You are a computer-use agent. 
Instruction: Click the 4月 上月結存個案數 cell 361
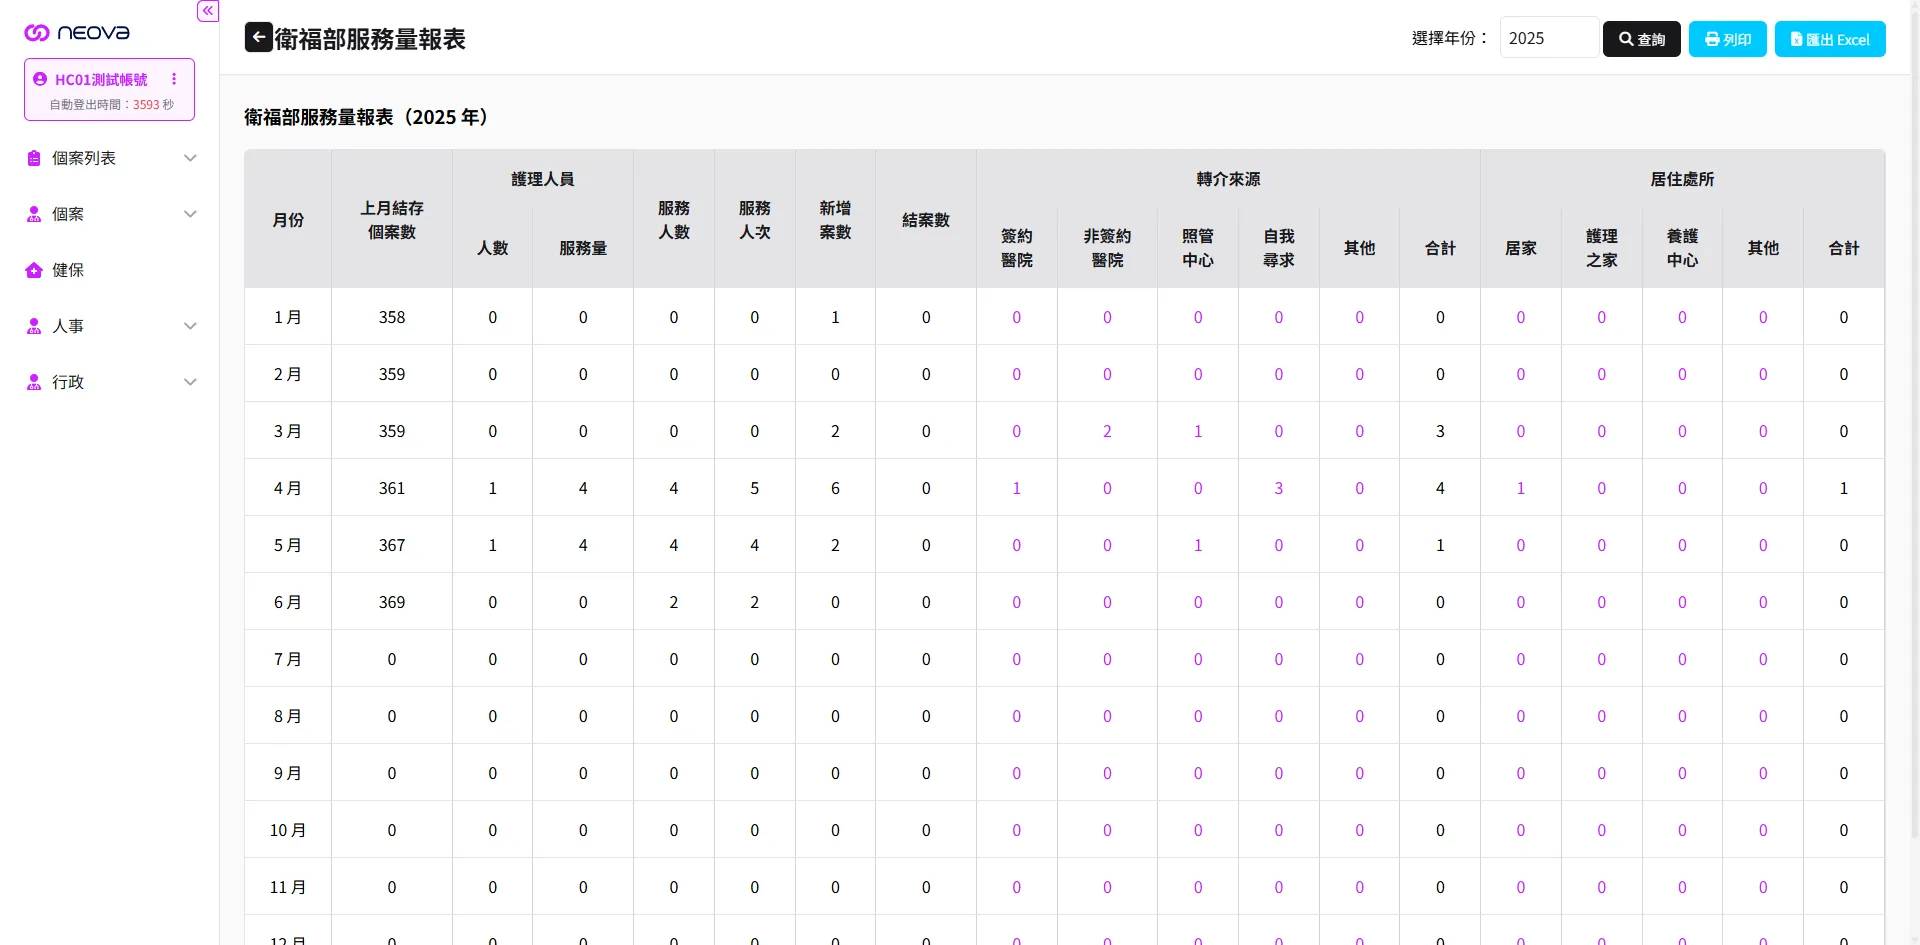(392, 488)
